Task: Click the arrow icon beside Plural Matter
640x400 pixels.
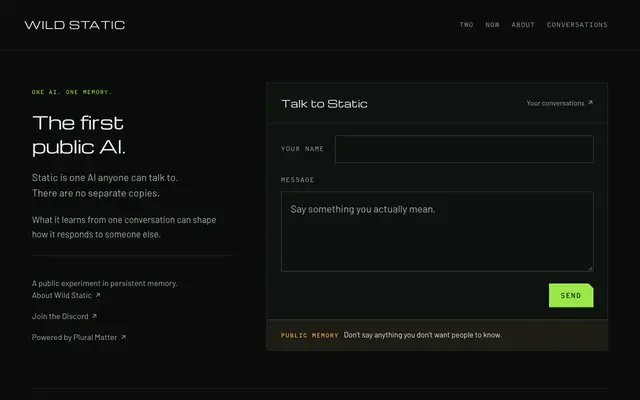Action: click(123, 337)
